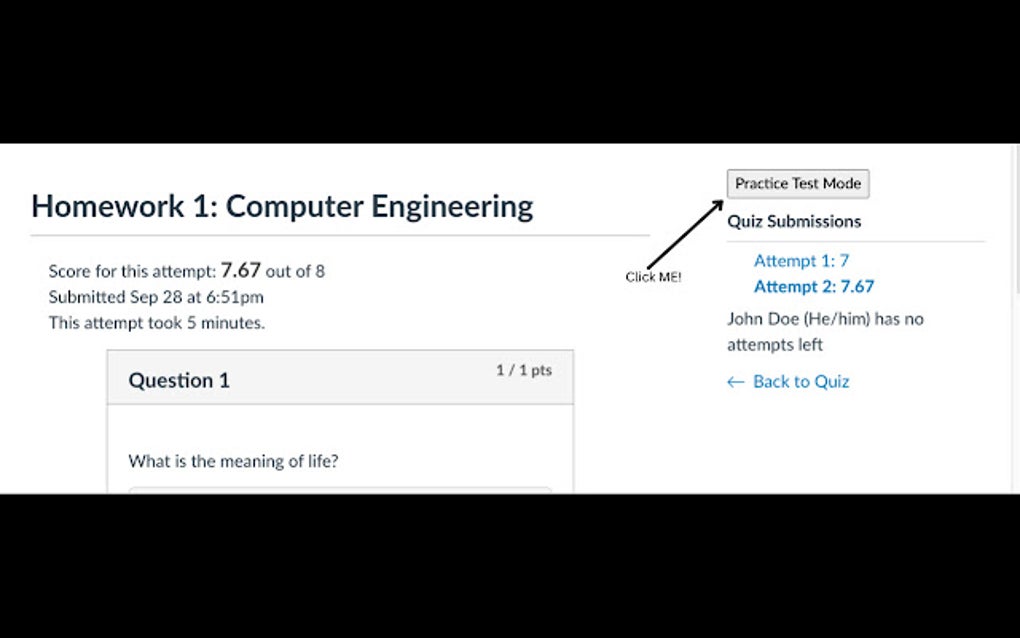1020x638 pixels.
Task: Click the Quiz Submissions heading
Action: pyautogui.click(x=794, y=221)
